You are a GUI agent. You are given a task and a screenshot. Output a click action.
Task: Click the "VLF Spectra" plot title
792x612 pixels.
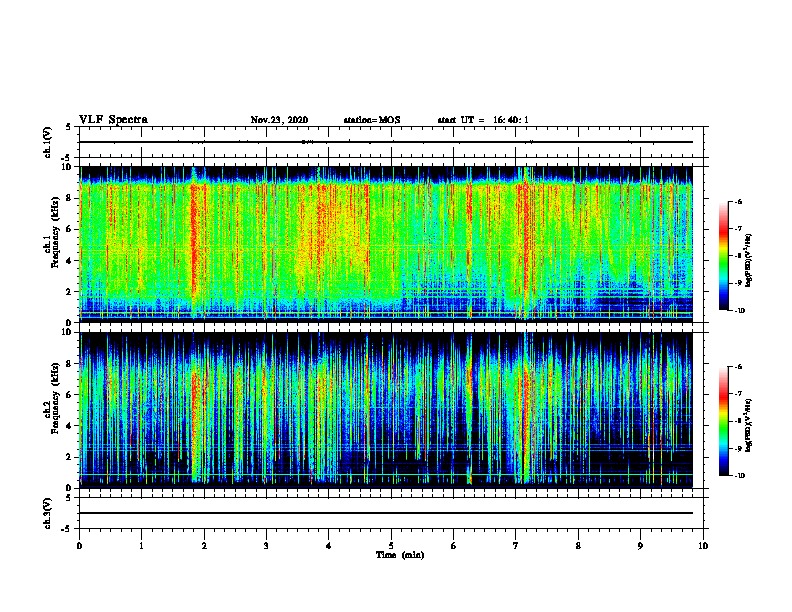(x=113, y=120)
